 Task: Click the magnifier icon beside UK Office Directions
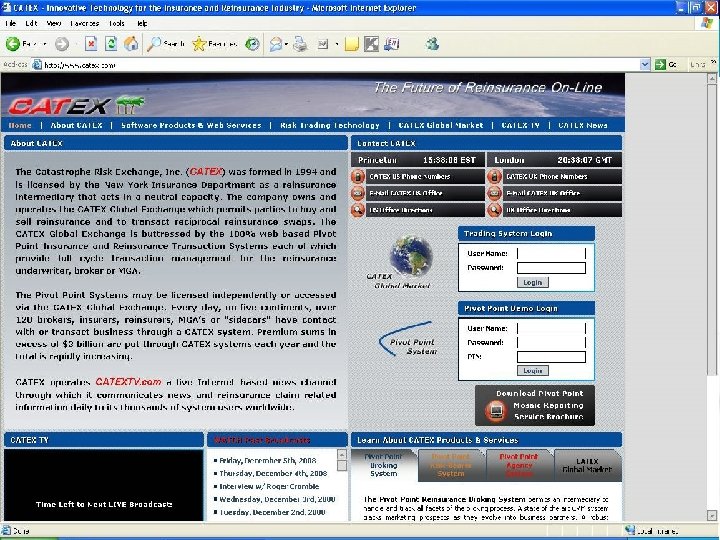tap(494, 210)
